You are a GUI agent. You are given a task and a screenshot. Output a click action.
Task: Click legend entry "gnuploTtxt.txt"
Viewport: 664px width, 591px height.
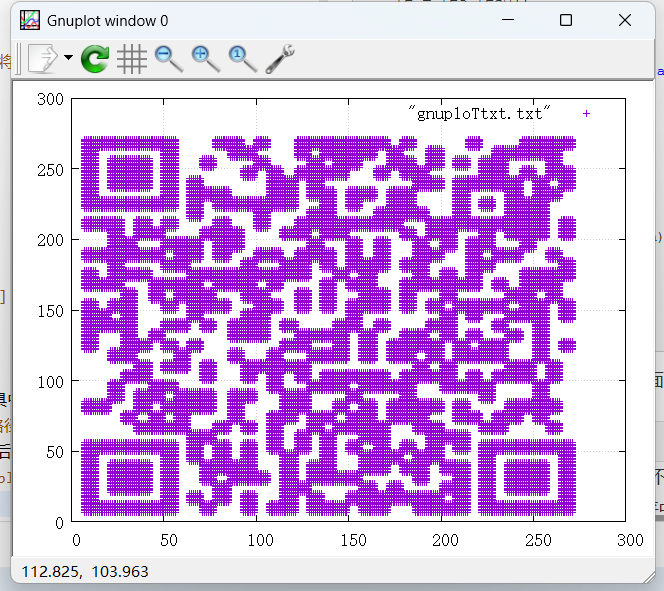click(479, 113)
